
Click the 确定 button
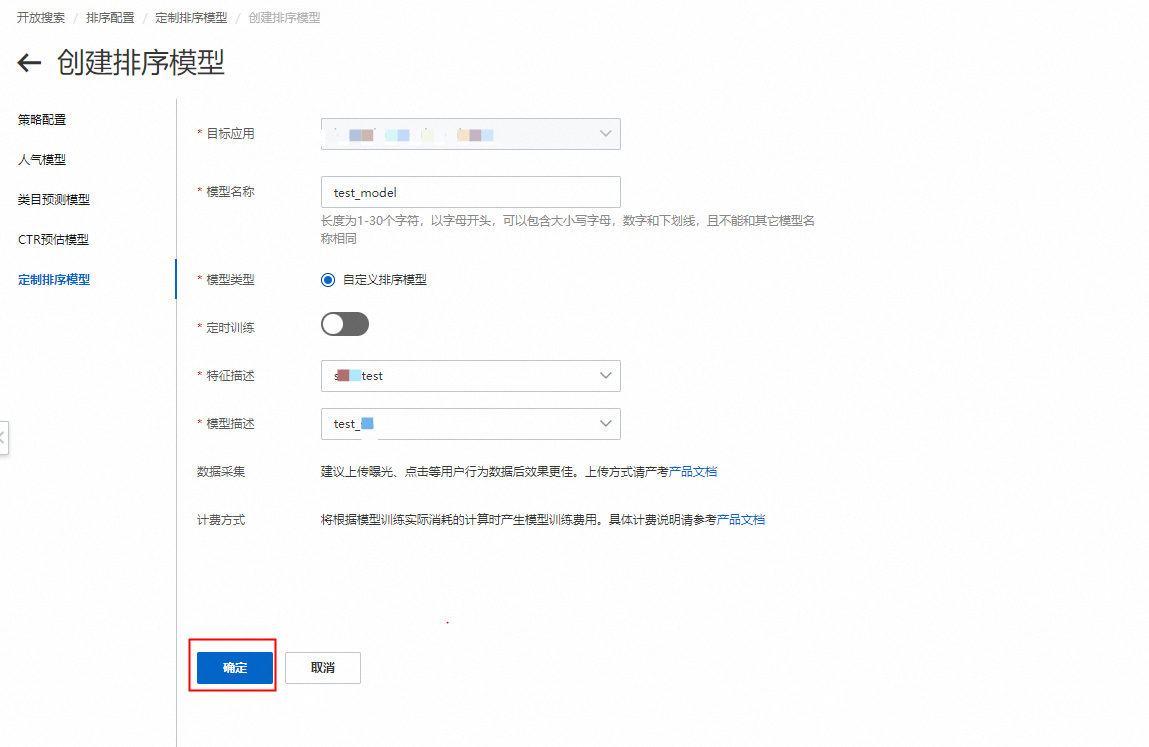(234, 668)
